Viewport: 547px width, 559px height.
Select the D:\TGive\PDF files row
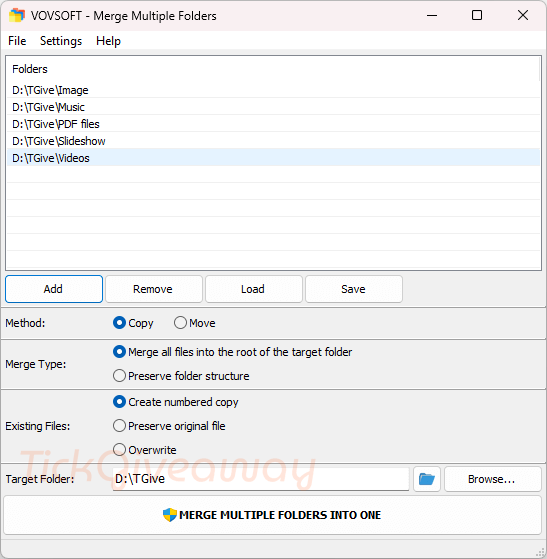[274, 124]
